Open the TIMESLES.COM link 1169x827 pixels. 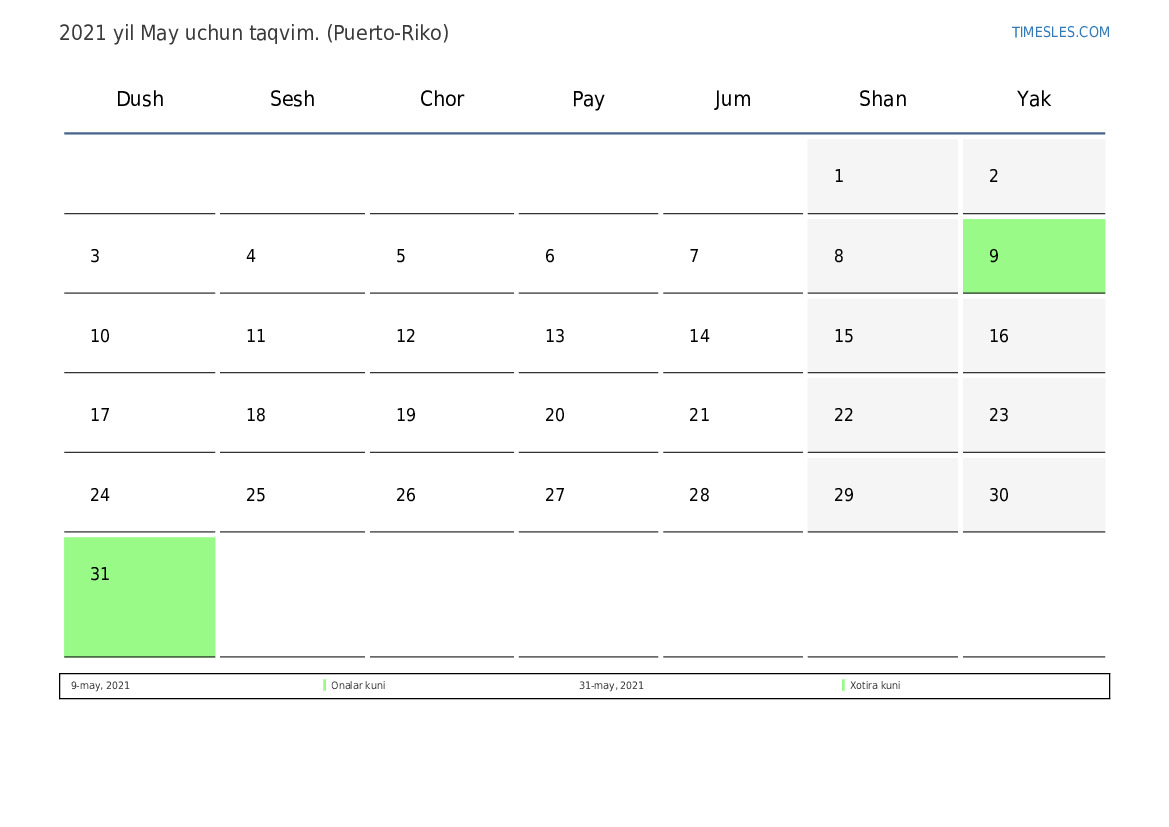[x=1060, y=32]
